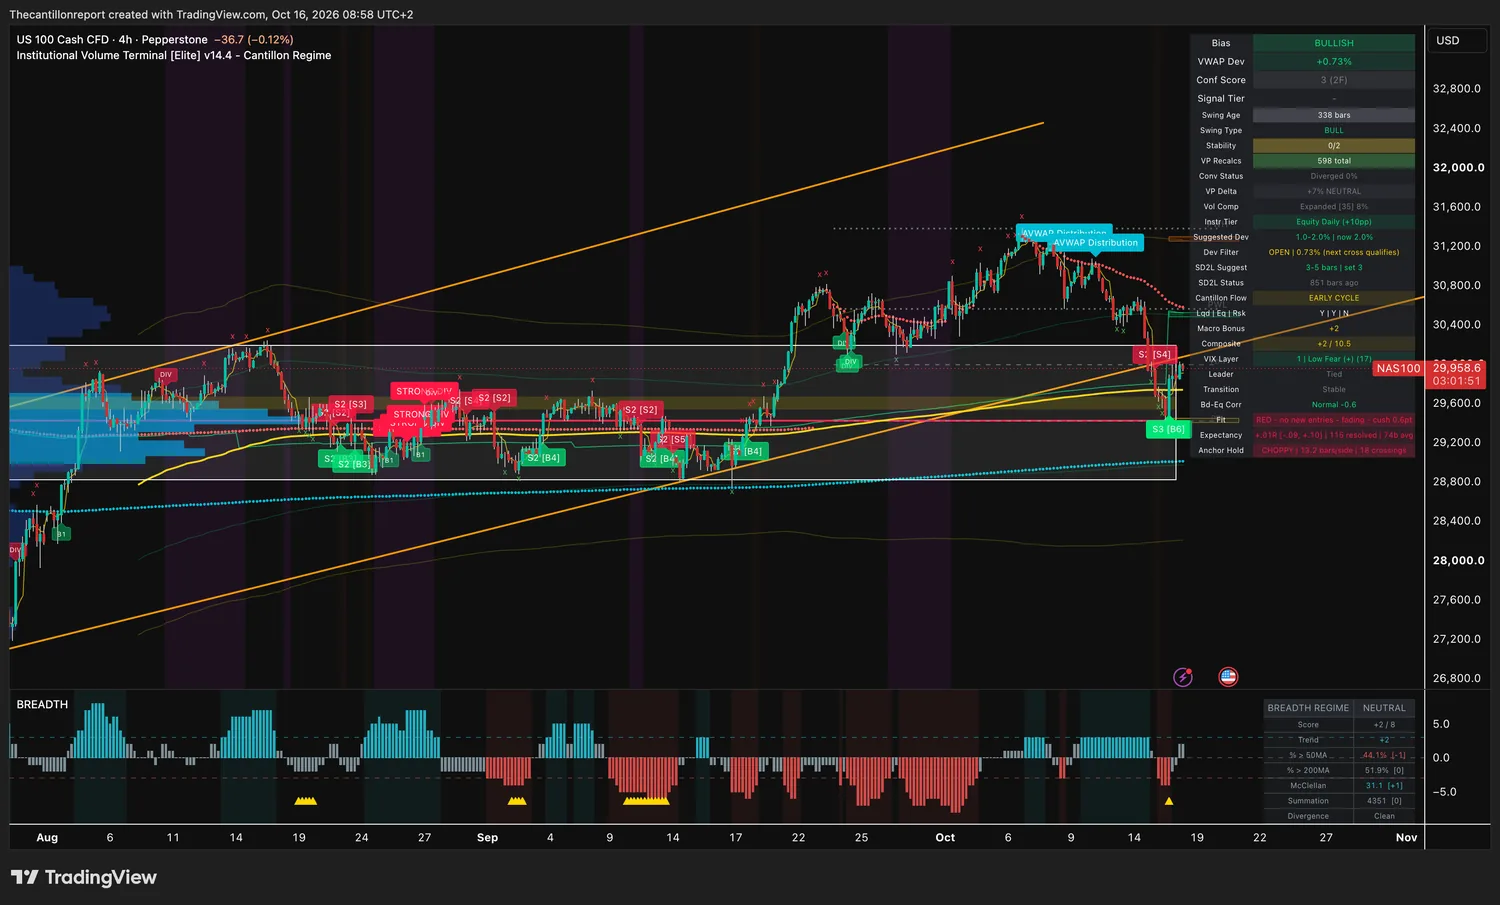Click the S2 [S4] red signal label
Screen dimensions: 1500x905
click(1155, 354)
